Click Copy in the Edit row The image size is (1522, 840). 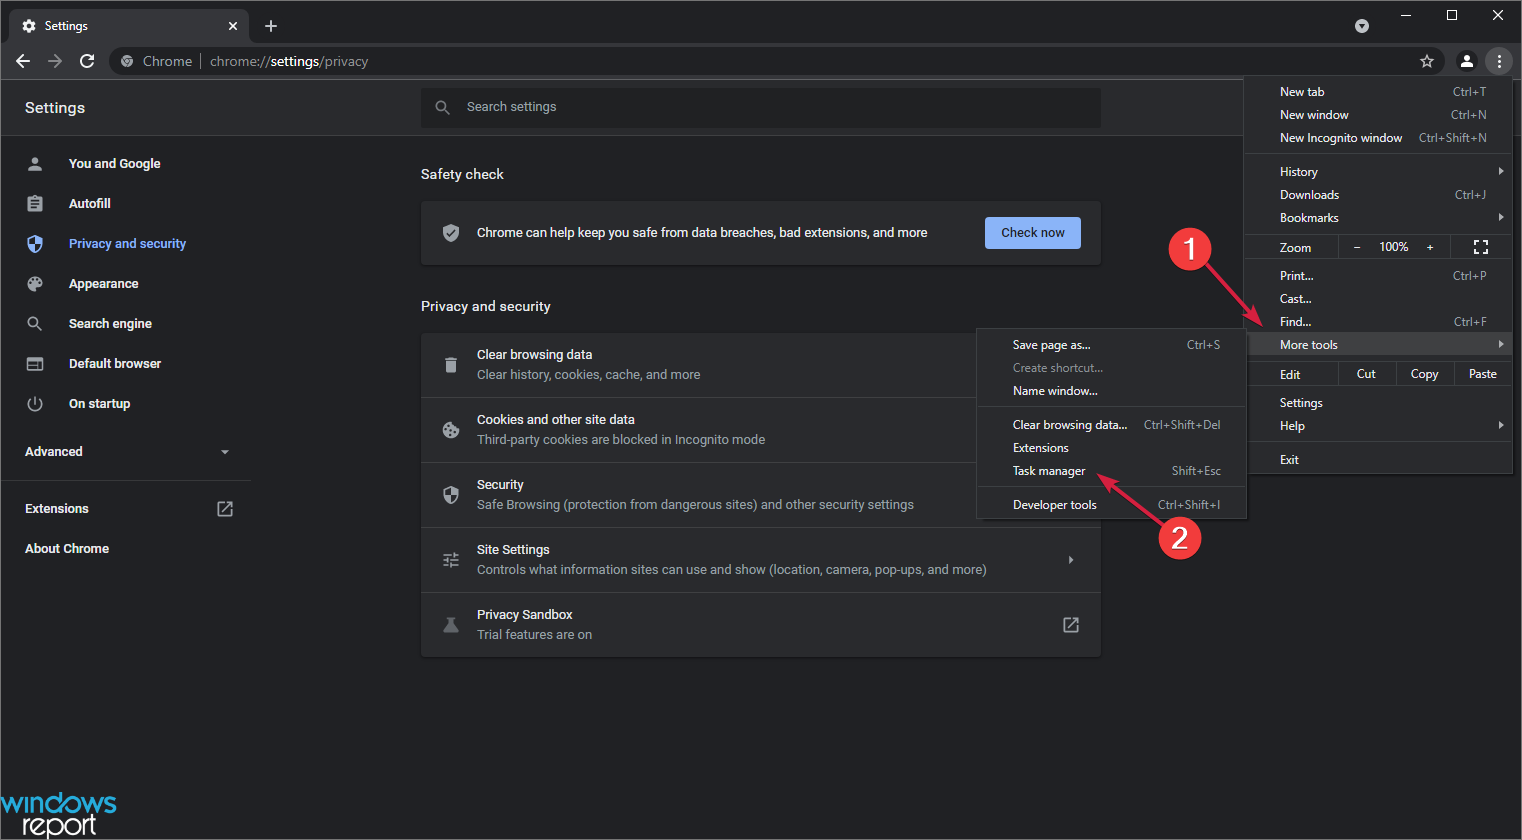pyautogui.click(x=1424, y=374)
